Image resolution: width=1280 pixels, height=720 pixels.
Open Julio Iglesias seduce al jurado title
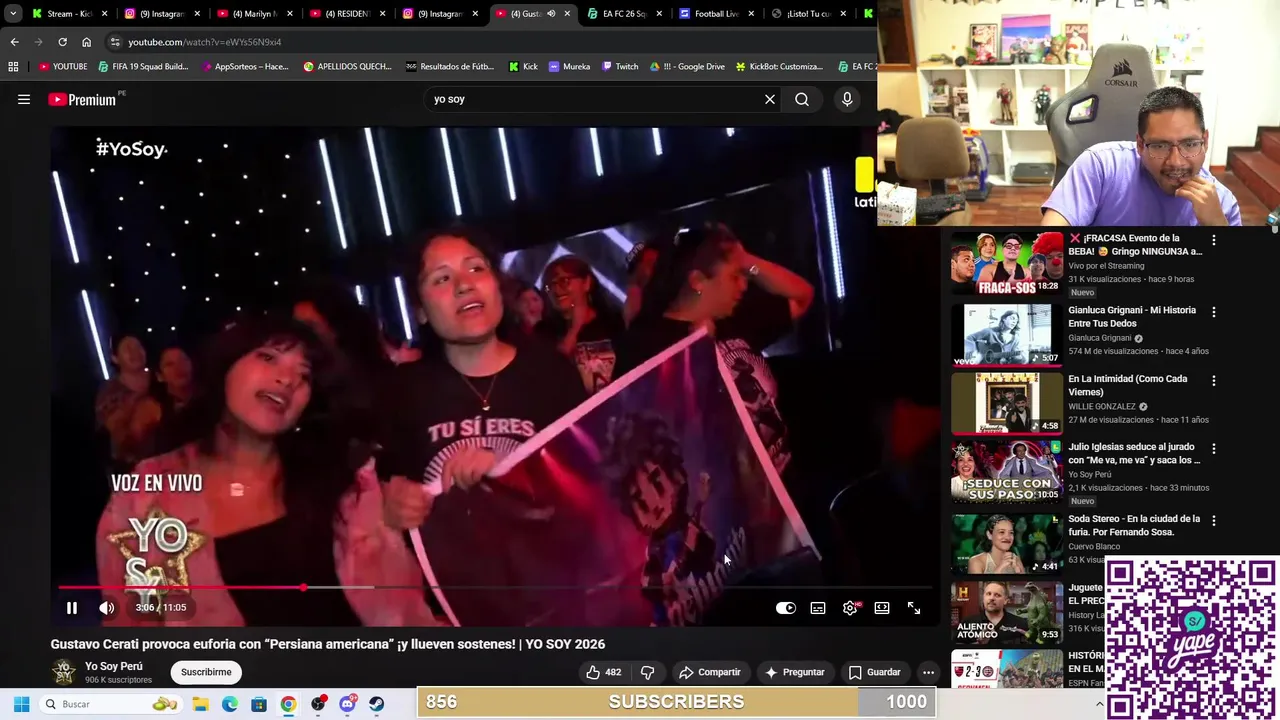[1134, 453]
